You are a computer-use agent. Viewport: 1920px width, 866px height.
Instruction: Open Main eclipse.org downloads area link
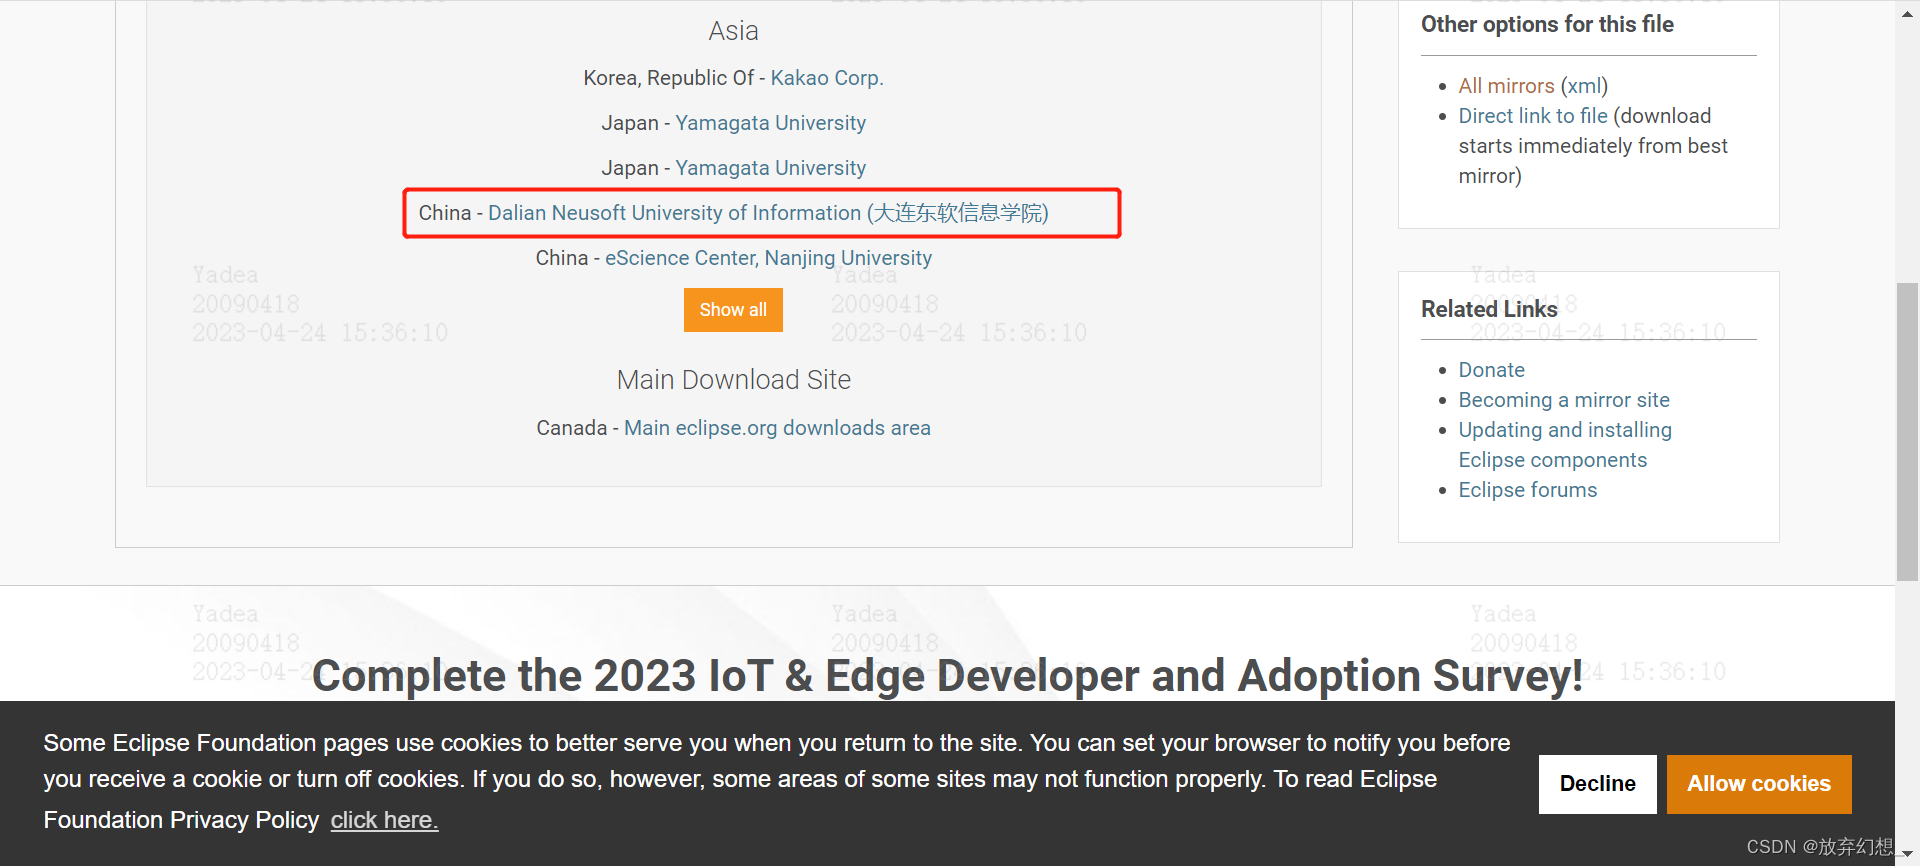click(x=777, y=428)
